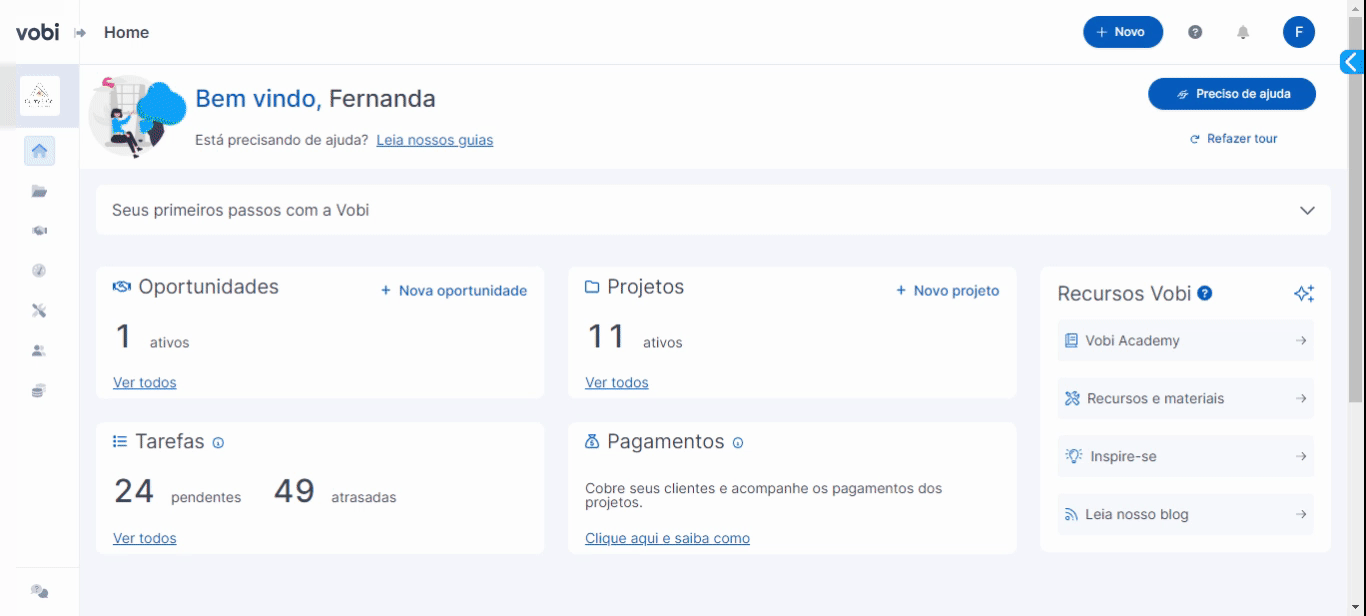This screenshot has height=616, width=1366.
Task: Click the Projetos card title
Action: pyautogui.click(x=645, y=287)
